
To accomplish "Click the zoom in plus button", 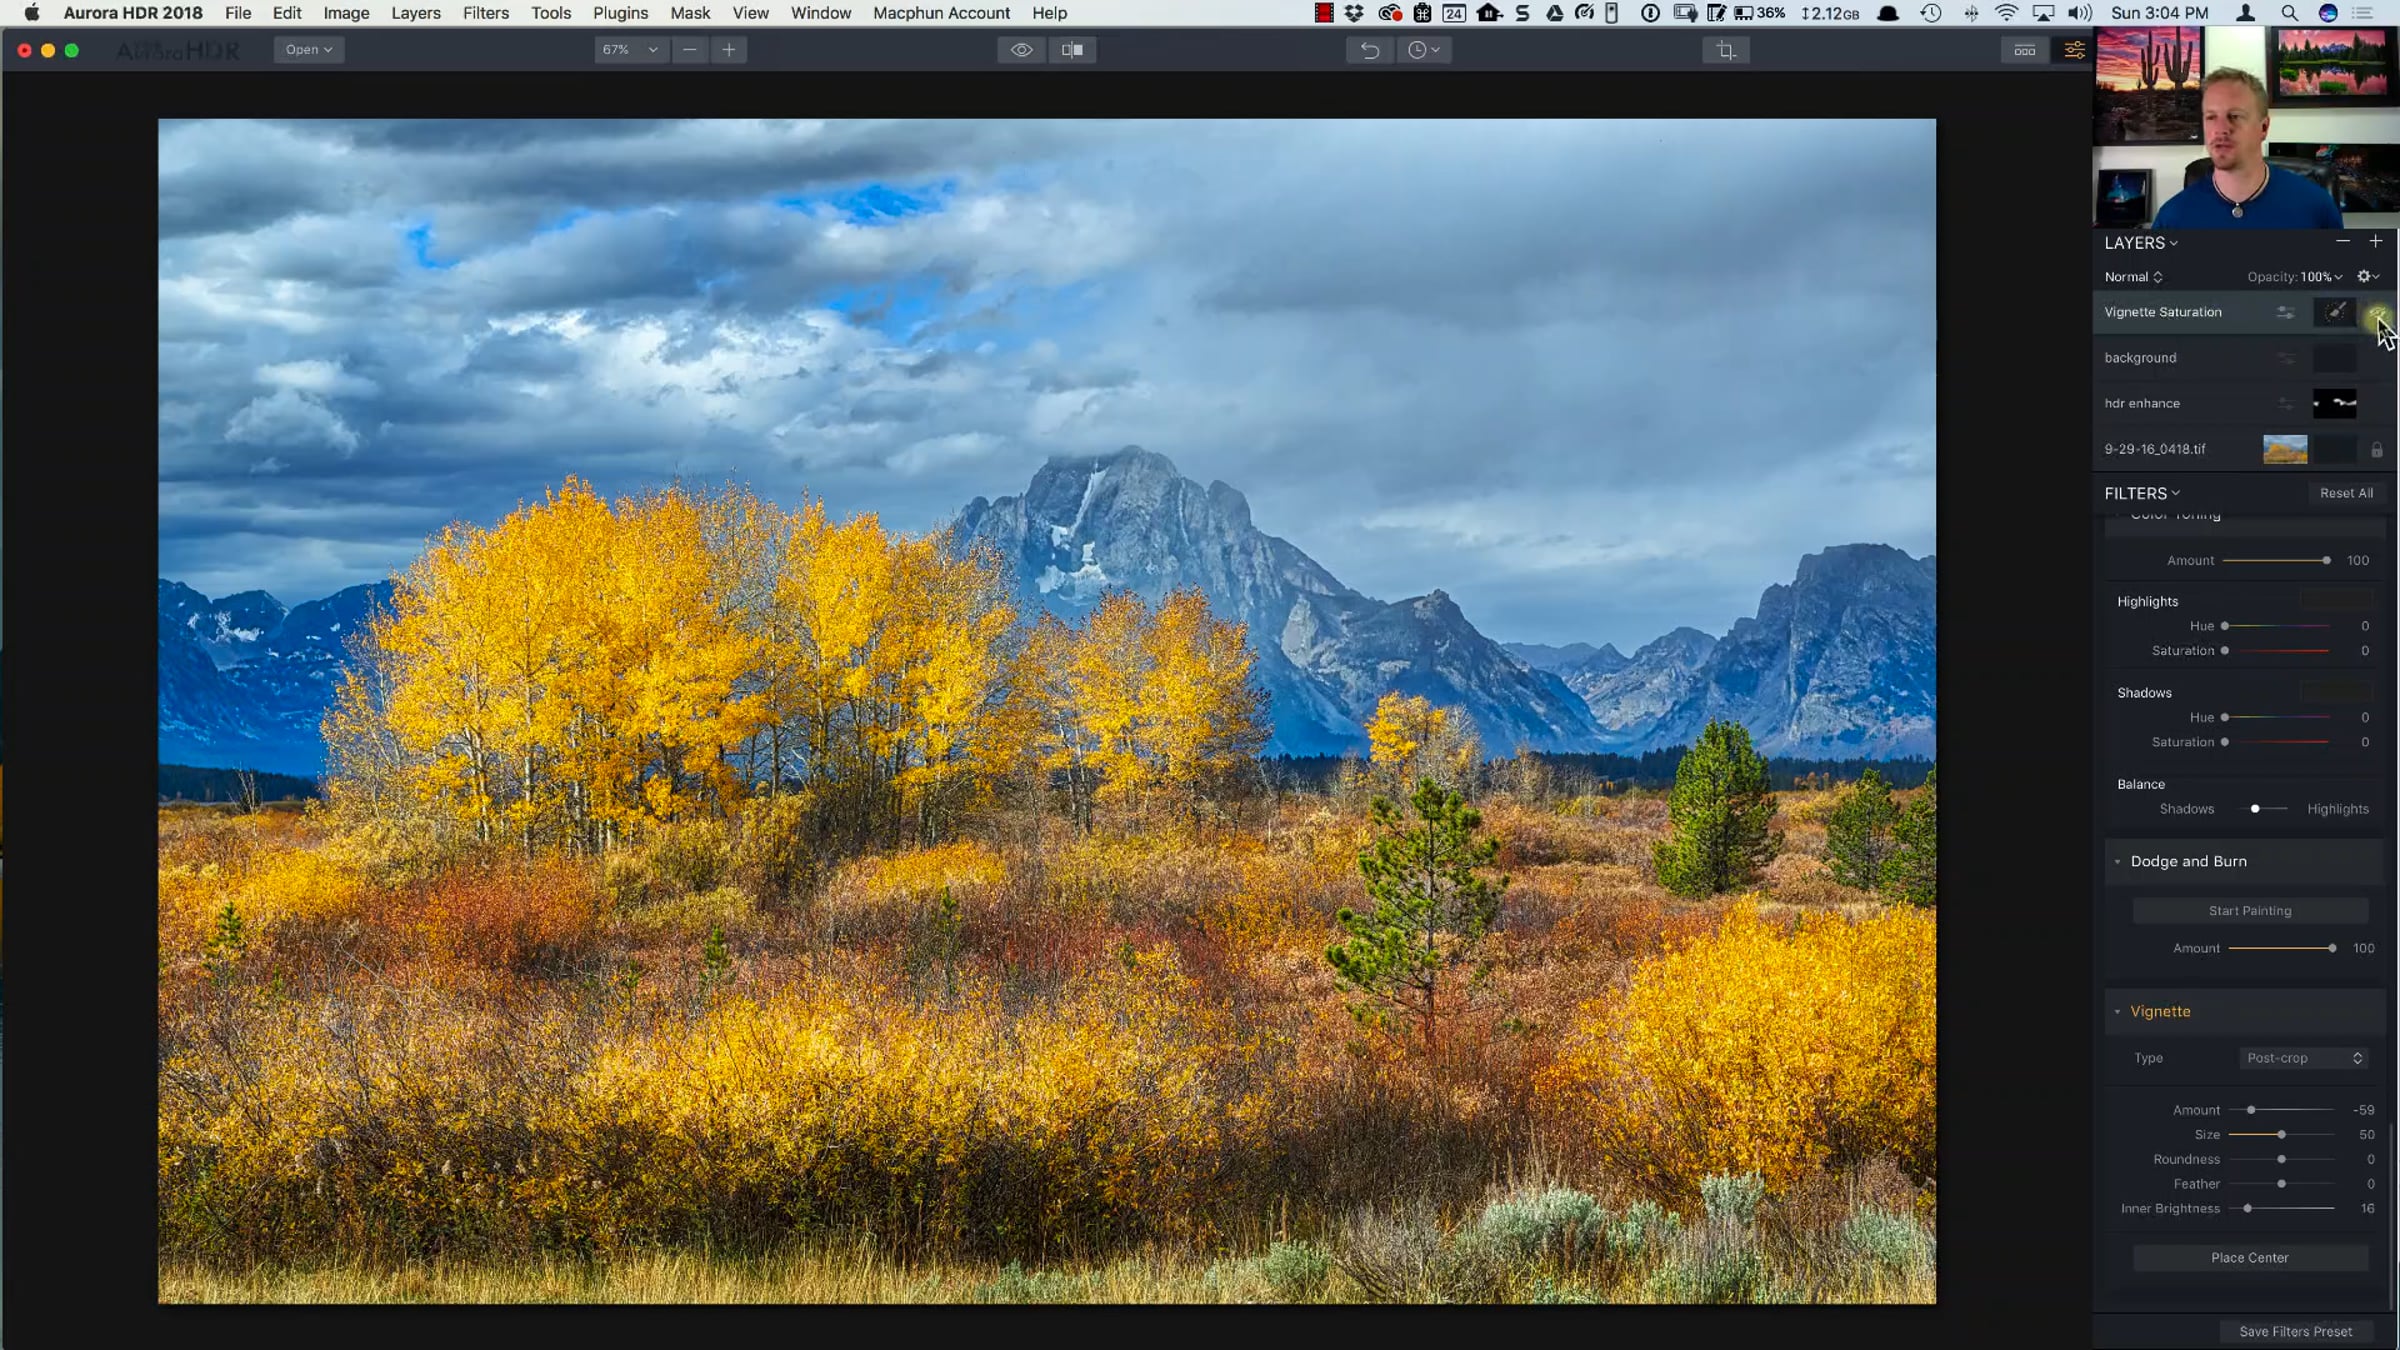I will 729,50.
